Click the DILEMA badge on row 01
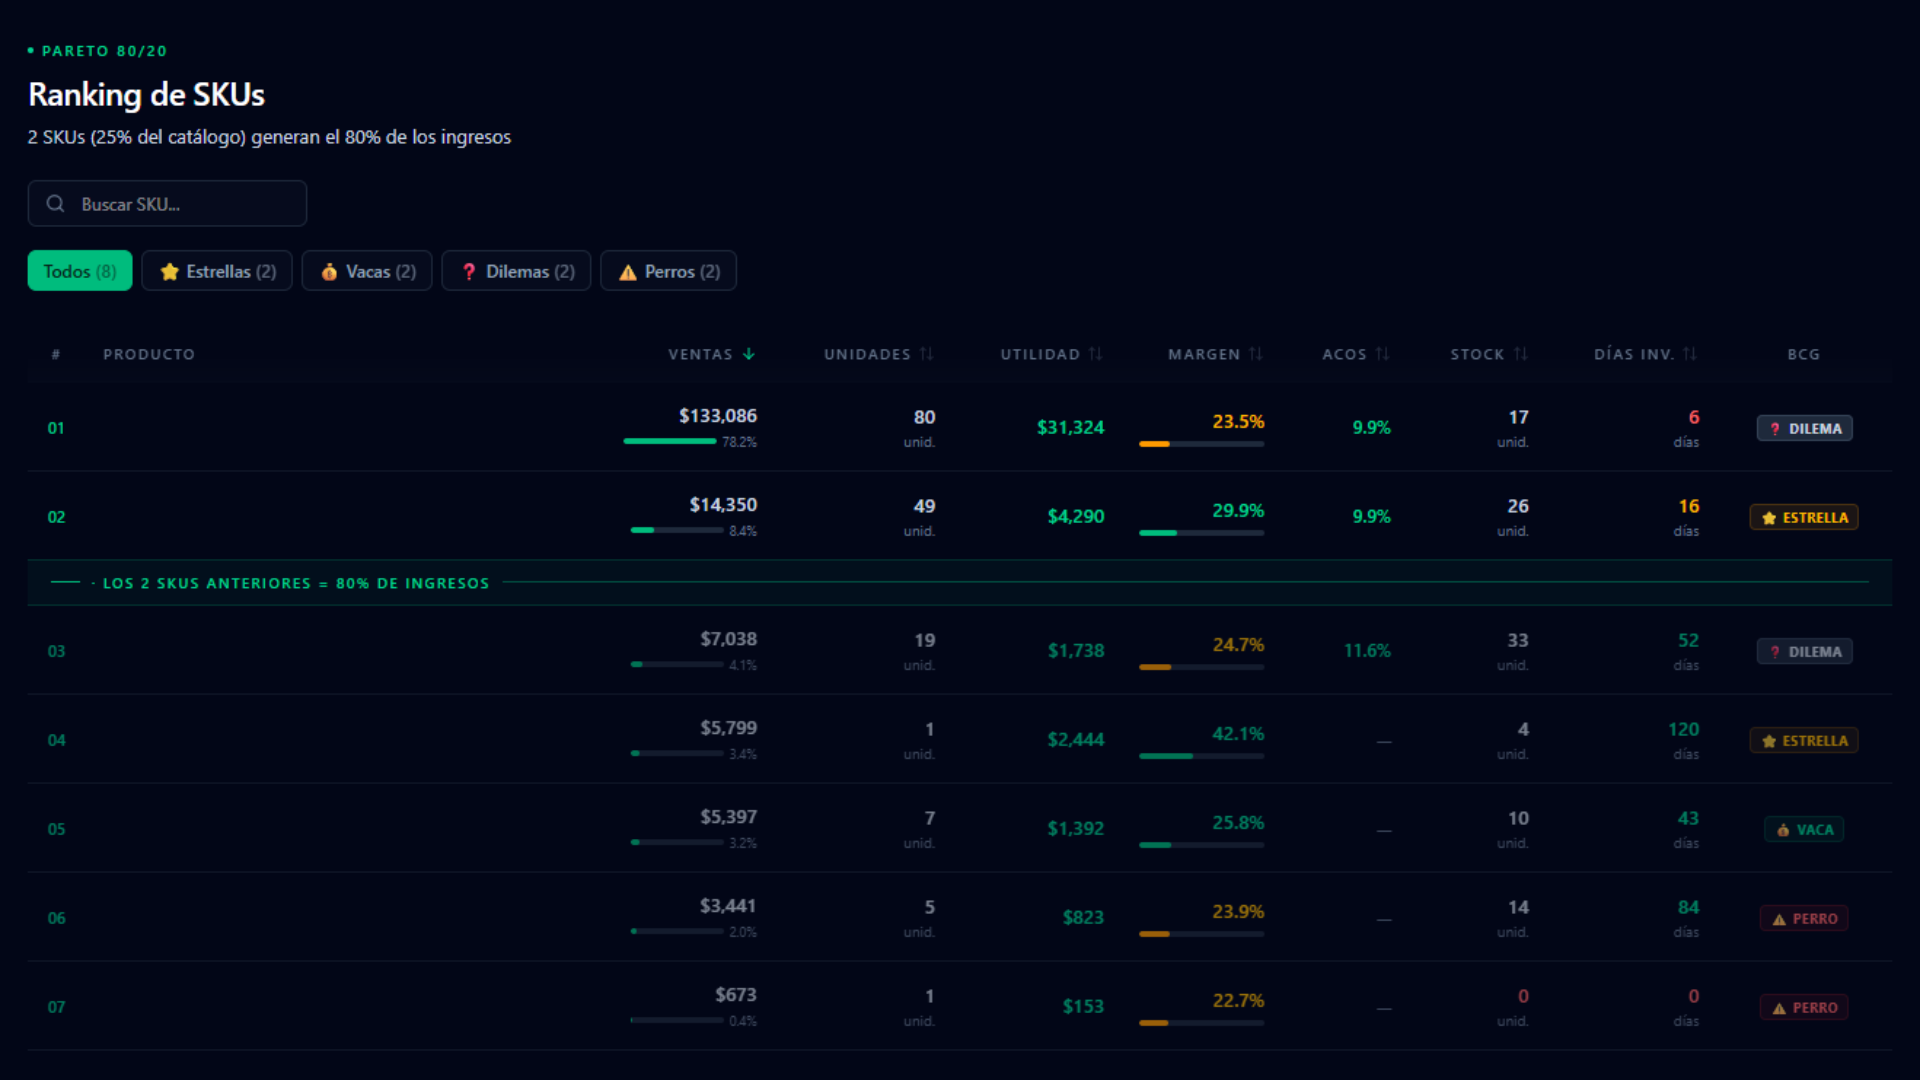1920x1080 pixels. point(1804,428)
